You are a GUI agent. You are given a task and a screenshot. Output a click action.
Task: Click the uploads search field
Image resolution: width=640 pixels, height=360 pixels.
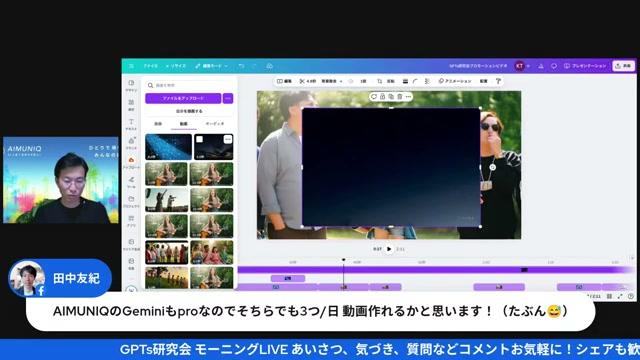[x=189, y=85]
